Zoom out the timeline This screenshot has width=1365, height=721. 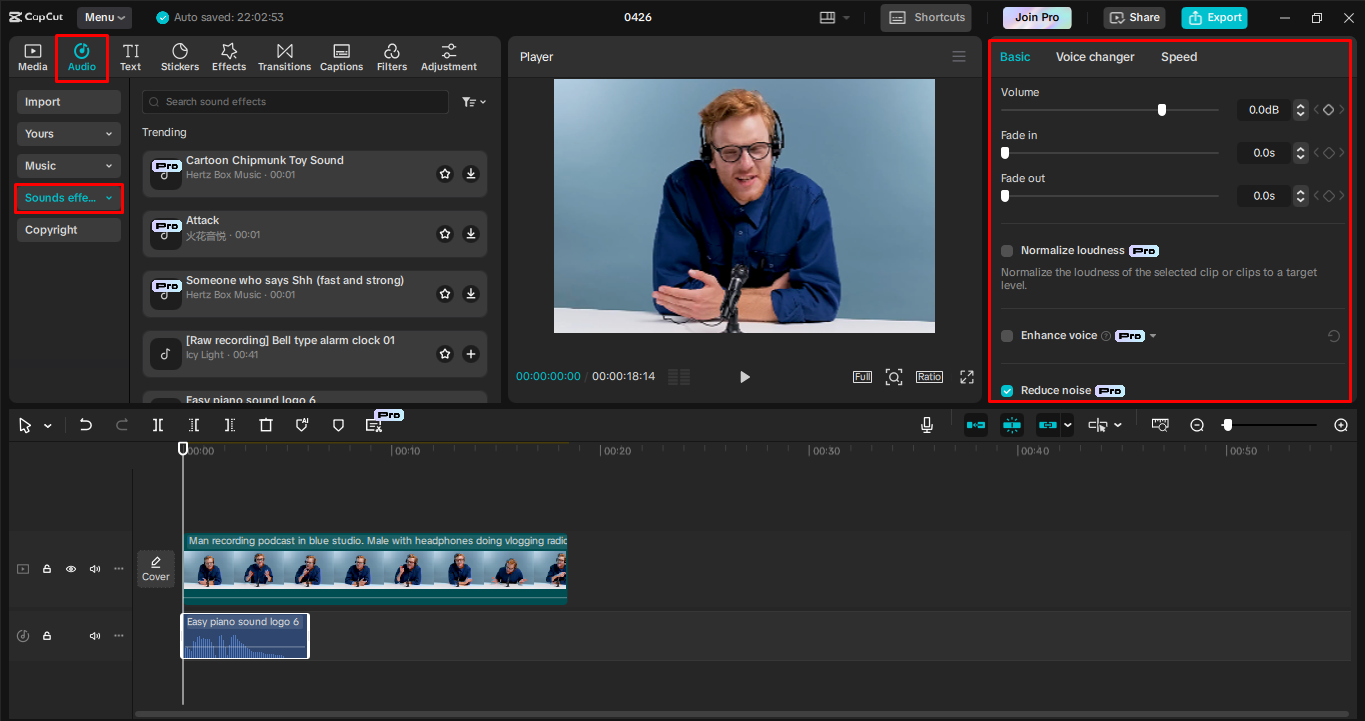pyautogui.click(x=1197, y=425)
